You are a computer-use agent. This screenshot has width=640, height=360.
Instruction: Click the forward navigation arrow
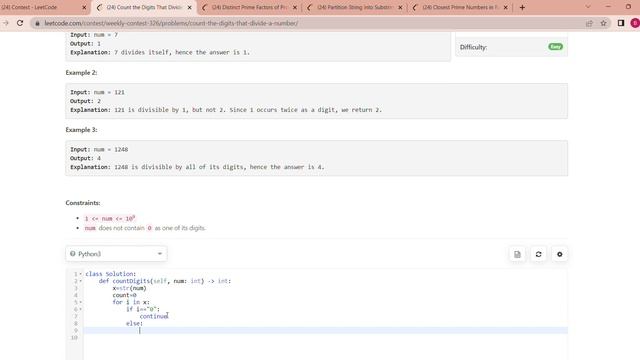pyautogui.click(x=6, y=23)
